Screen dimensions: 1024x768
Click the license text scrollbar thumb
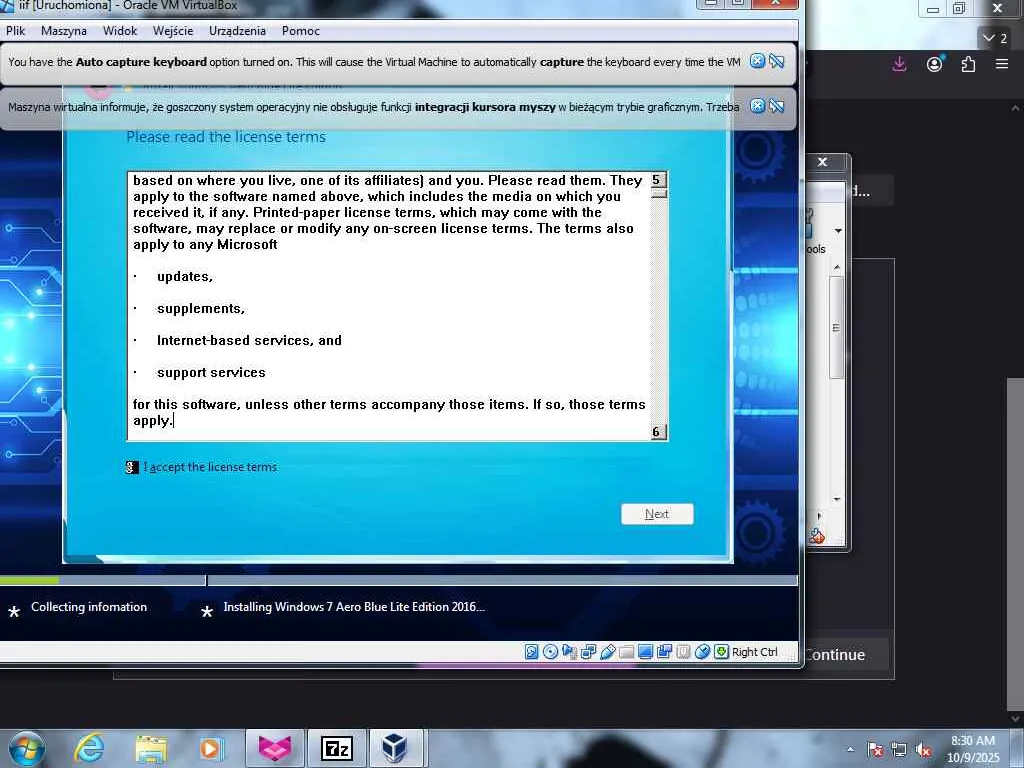pyautogui.click(x=659, y=193)
